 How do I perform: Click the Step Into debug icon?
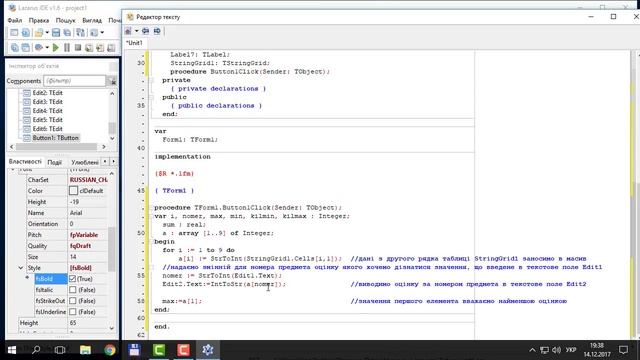coord(89,48)
